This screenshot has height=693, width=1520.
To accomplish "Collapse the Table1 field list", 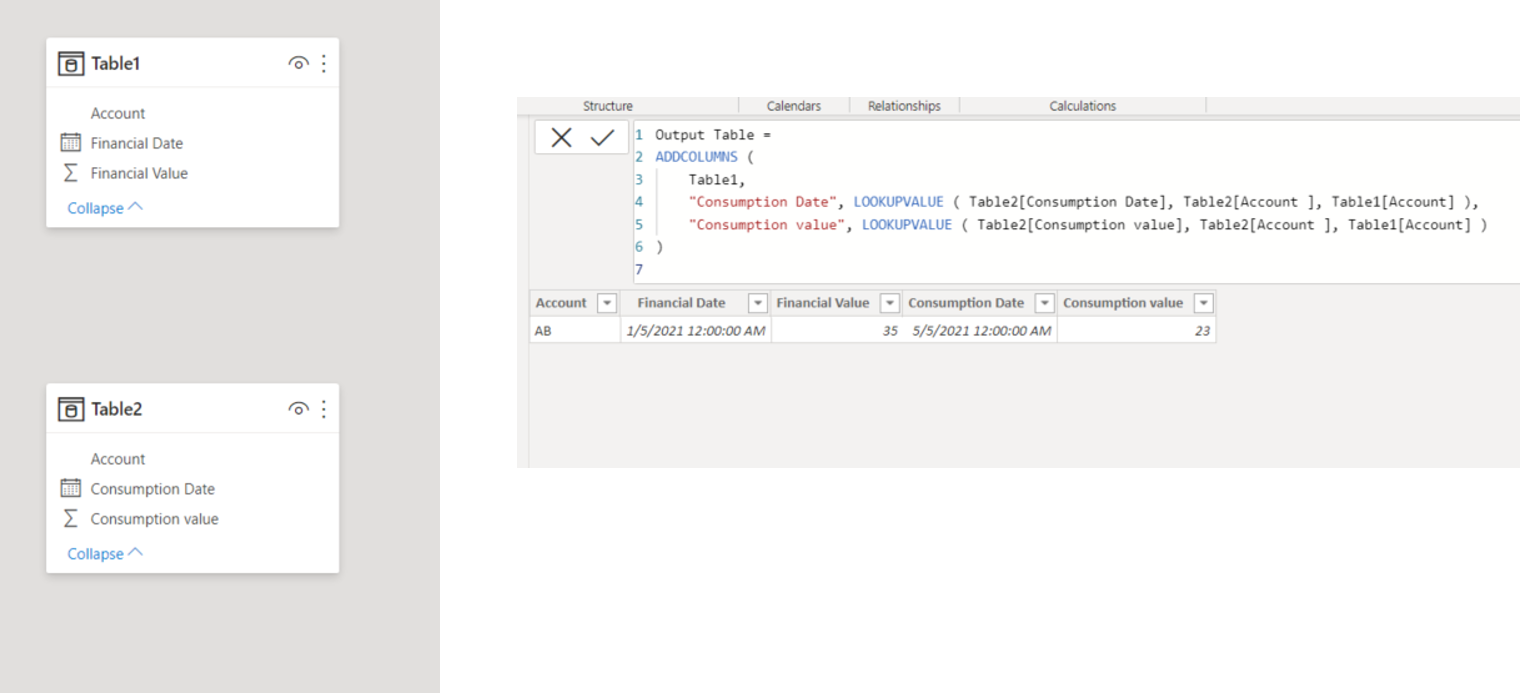I will [x=105, y=208].
